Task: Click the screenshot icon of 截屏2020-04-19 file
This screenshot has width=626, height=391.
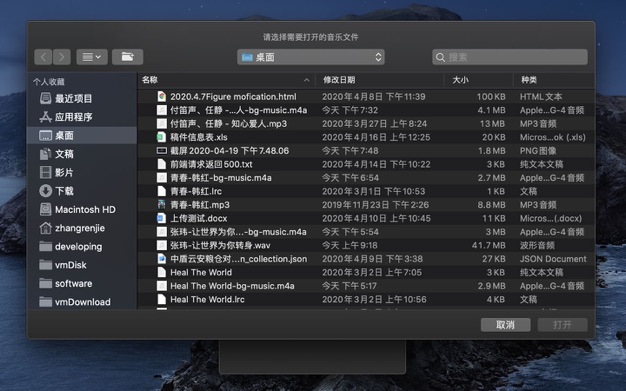Action: point(161,151)
